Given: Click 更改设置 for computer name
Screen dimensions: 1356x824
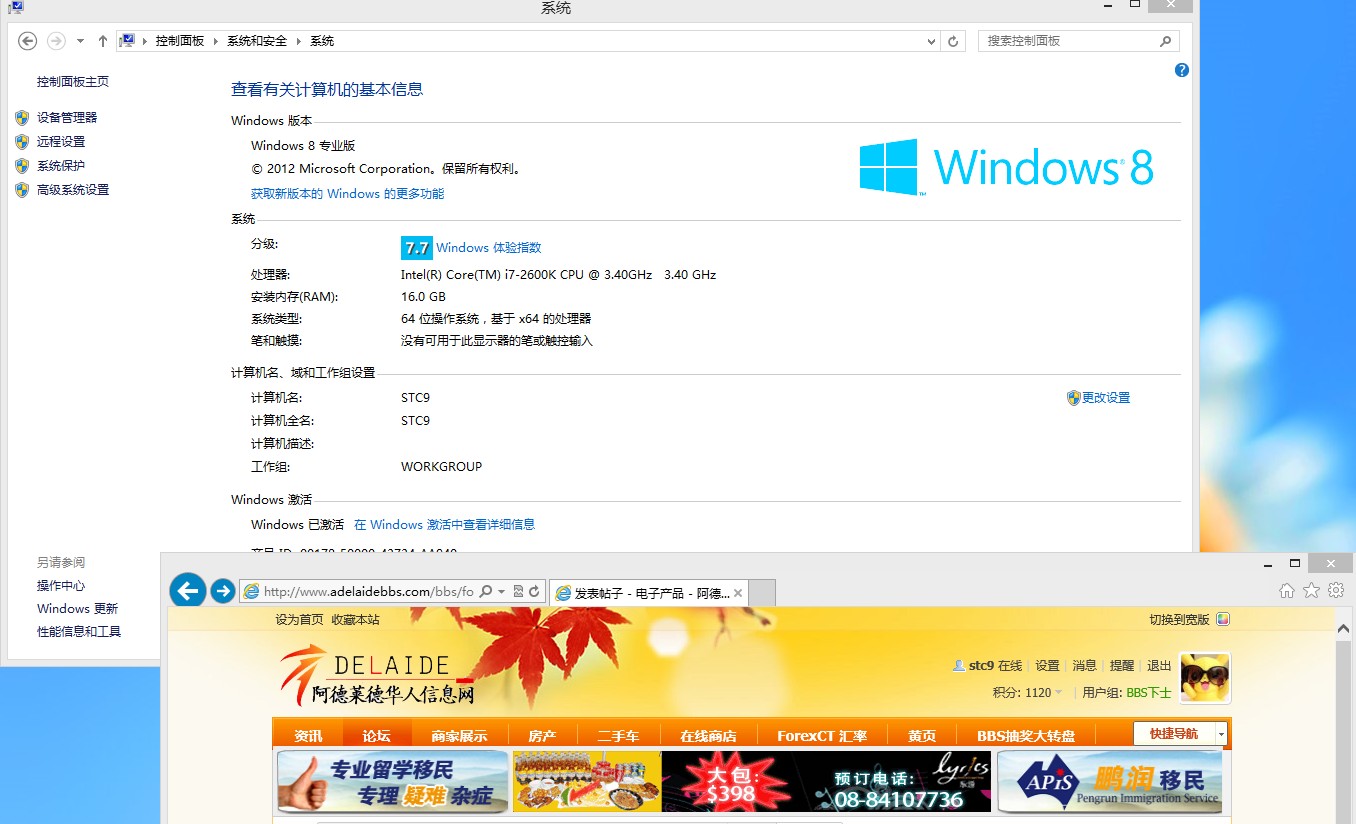Looking at the screenshot, I should [1106, 398].
